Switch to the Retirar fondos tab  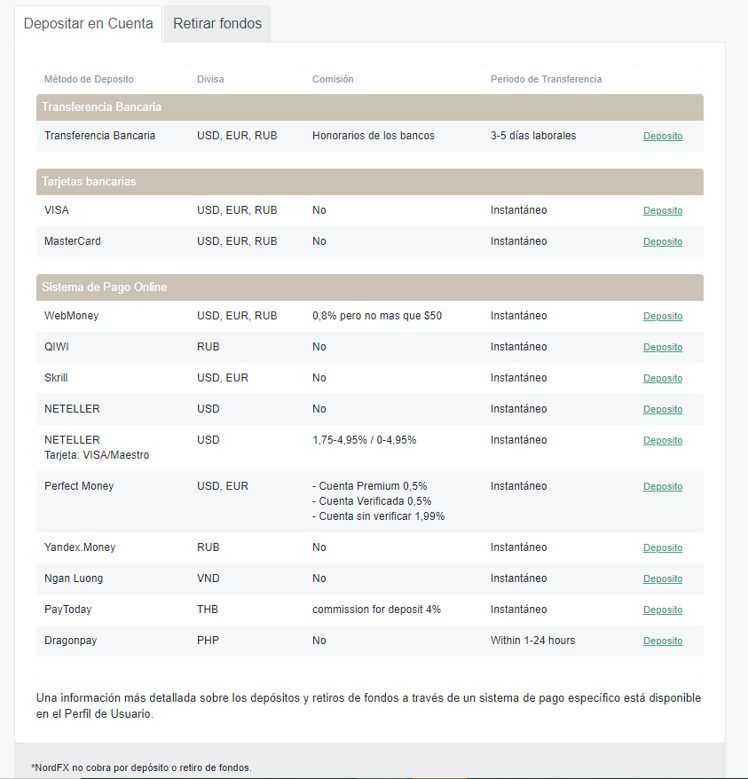[x=217, y=23]
